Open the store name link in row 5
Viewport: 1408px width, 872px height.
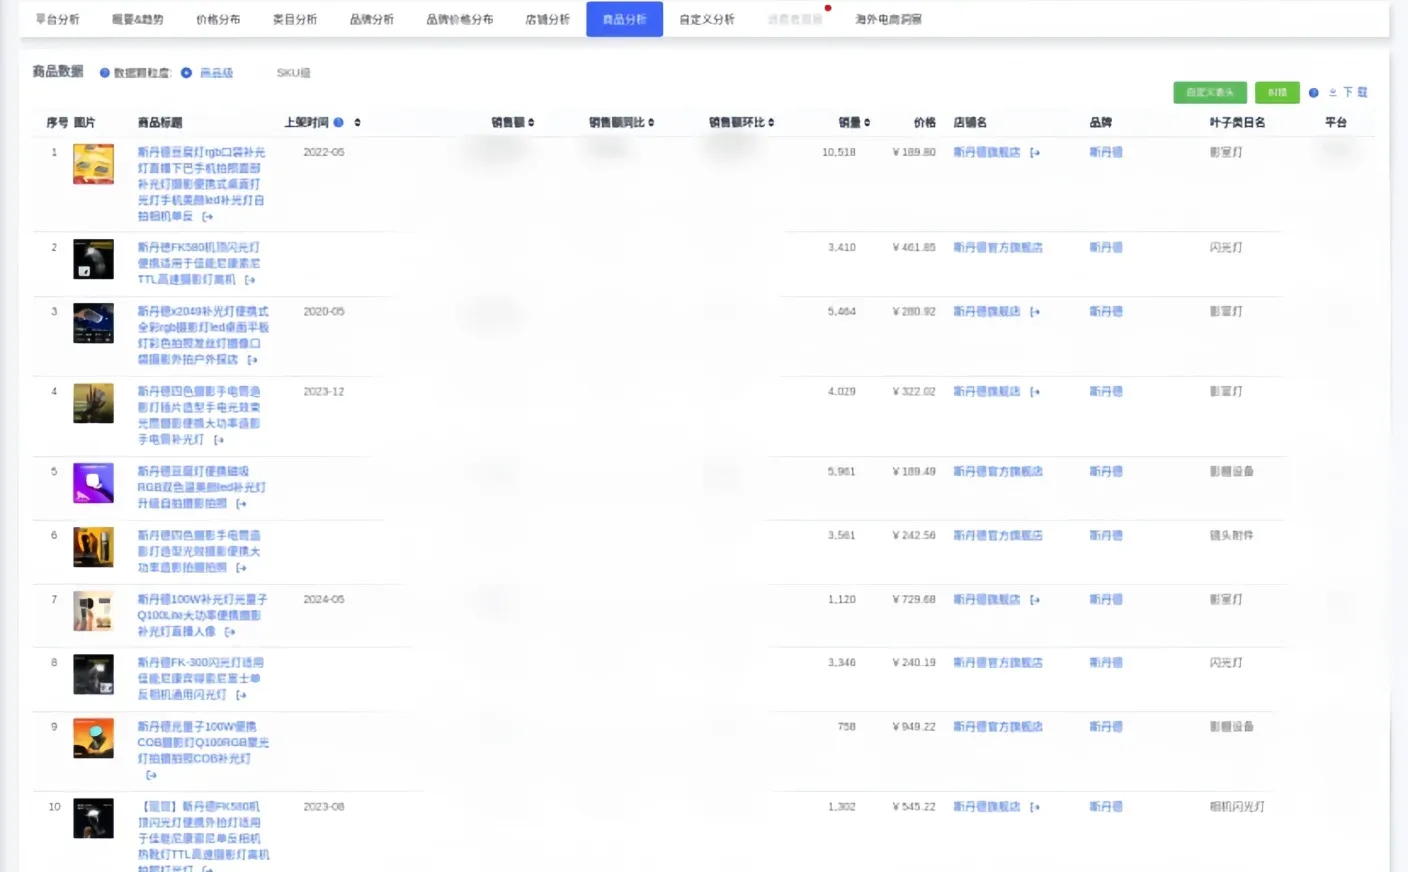coord(998,472)
